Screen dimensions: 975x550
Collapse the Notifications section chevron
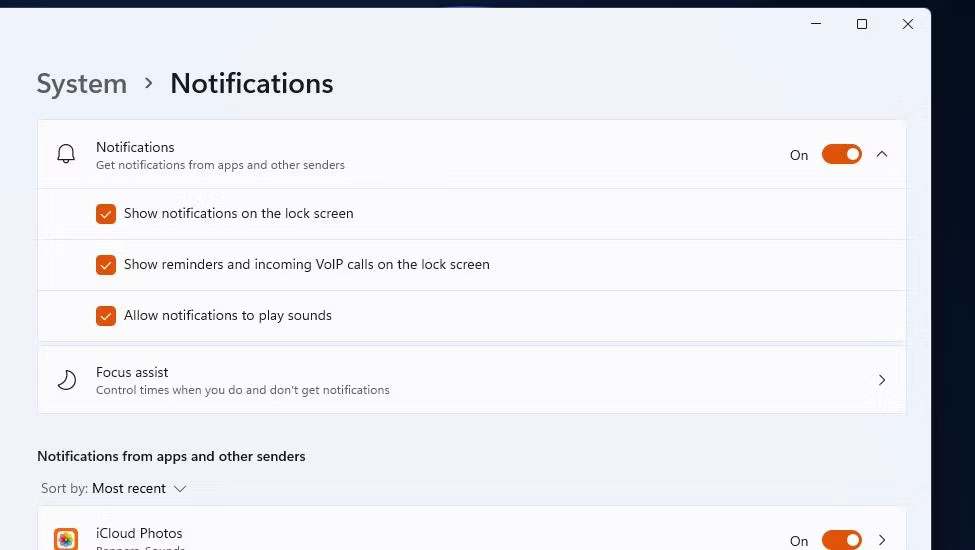pos(881,154)
